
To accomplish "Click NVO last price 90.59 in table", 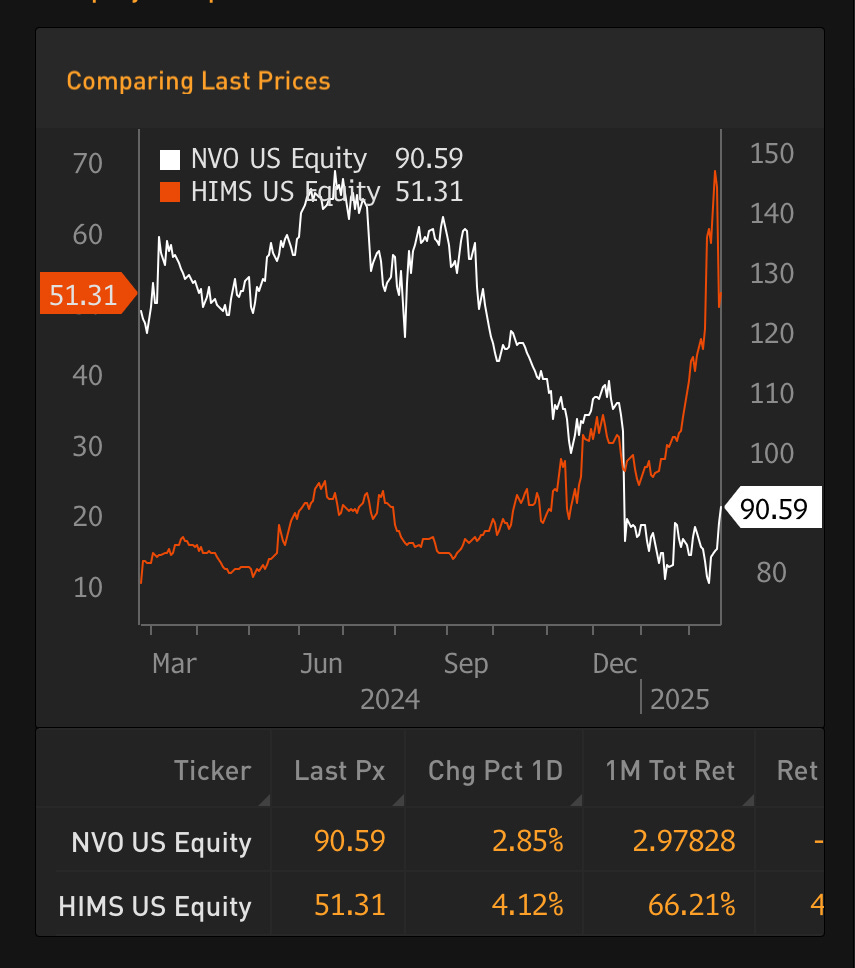I will [349, 841].
